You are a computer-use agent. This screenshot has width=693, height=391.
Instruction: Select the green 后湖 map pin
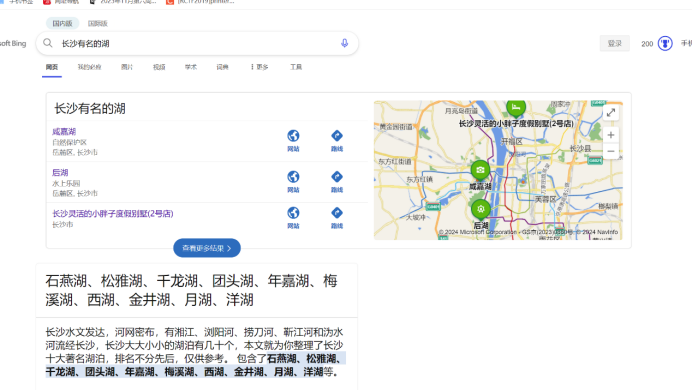point(480,209)
